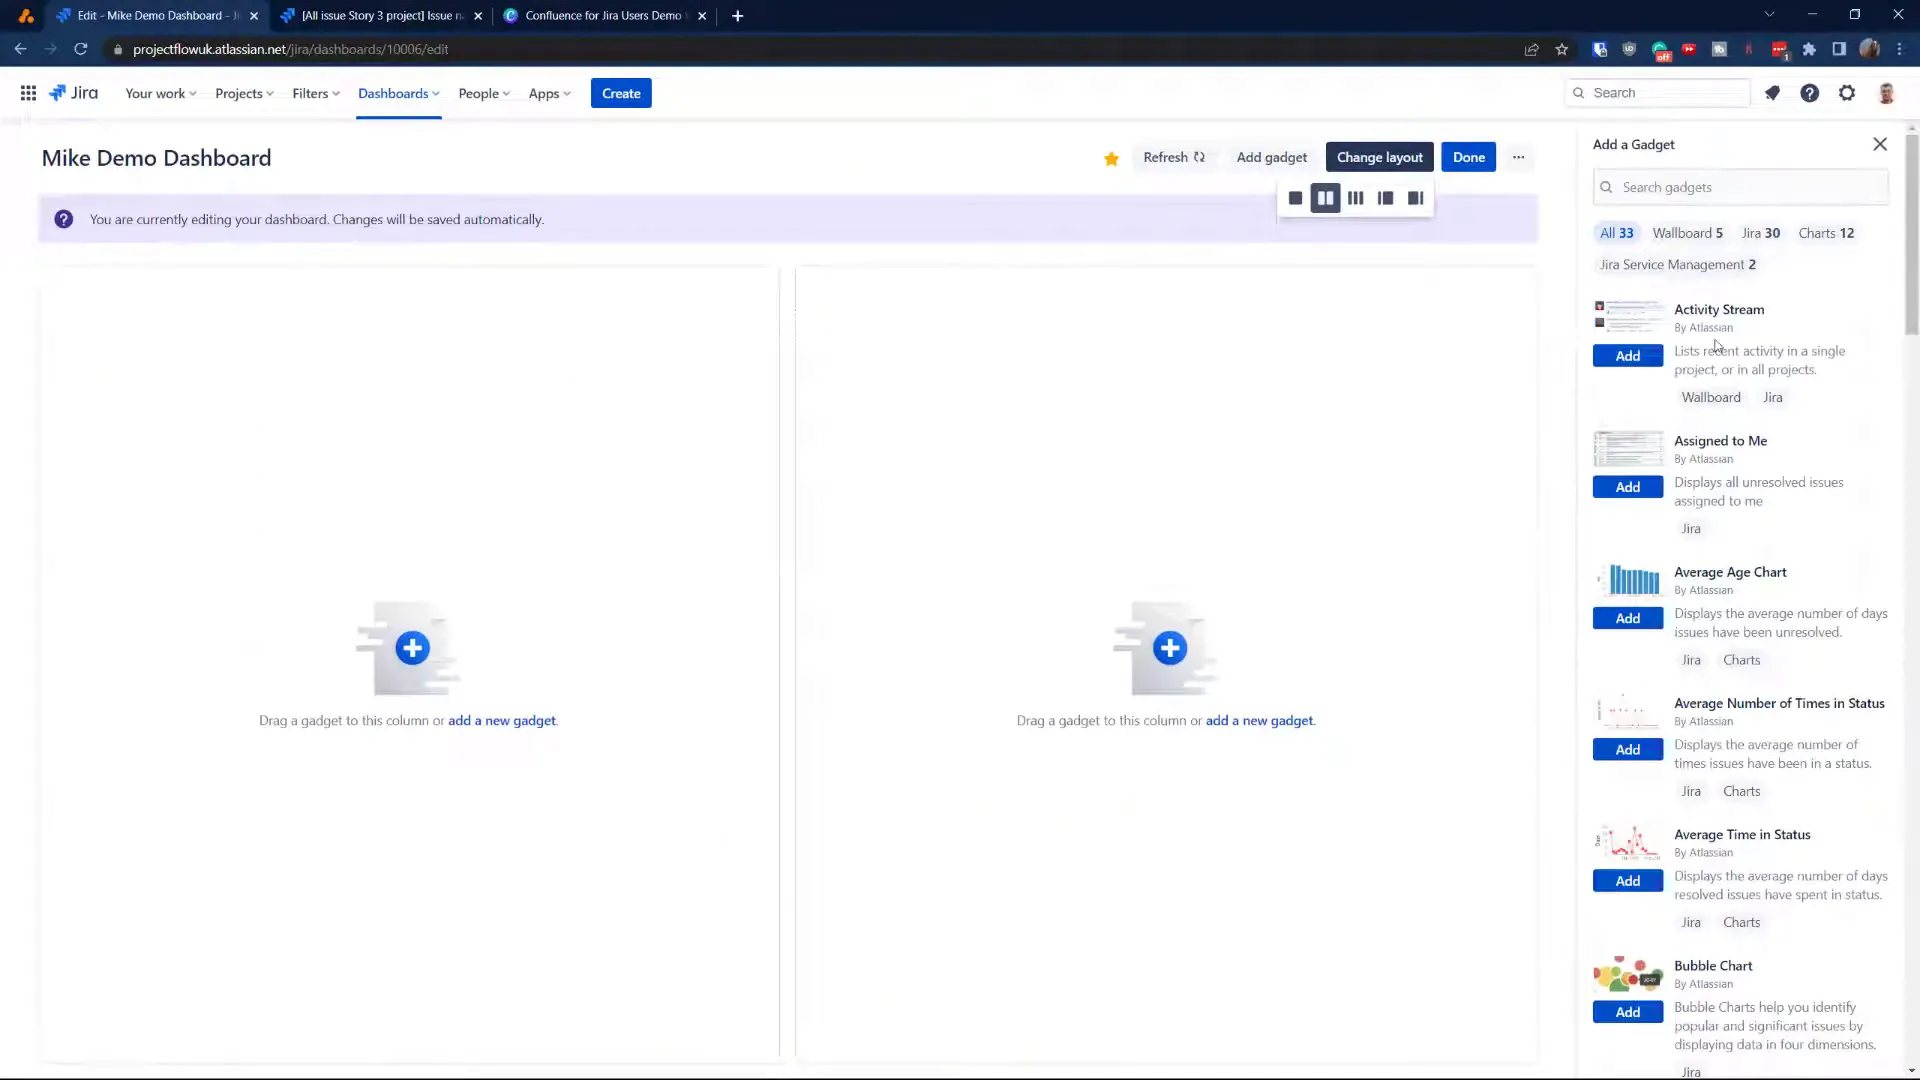Click the Activity Stream gadget thumbnail
This screenshot has width=1920, height=1080.
pos(1628,317)
